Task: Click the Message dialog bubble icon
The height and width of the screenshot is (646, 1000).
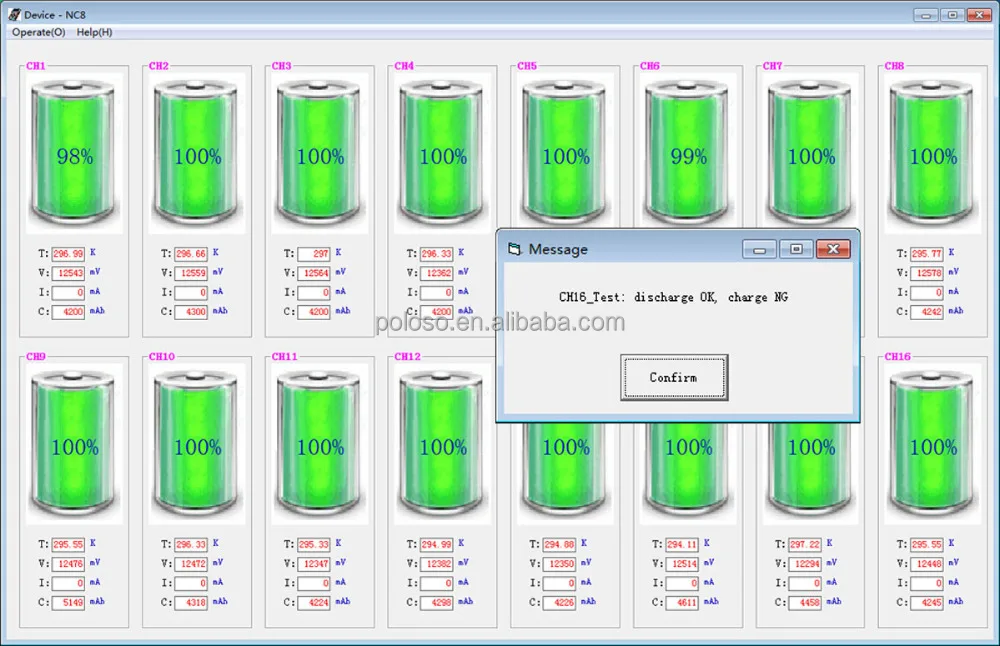Action: click(513, 249)
